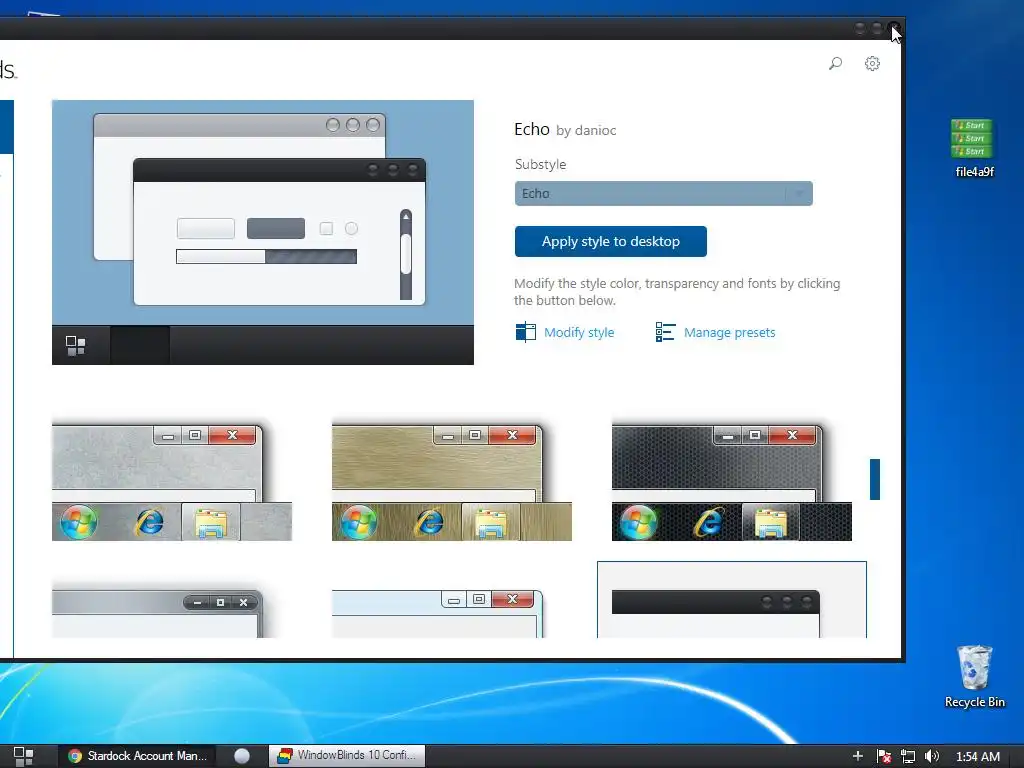Switch to WindowBlinds 10 Config taskbar item

347,756
